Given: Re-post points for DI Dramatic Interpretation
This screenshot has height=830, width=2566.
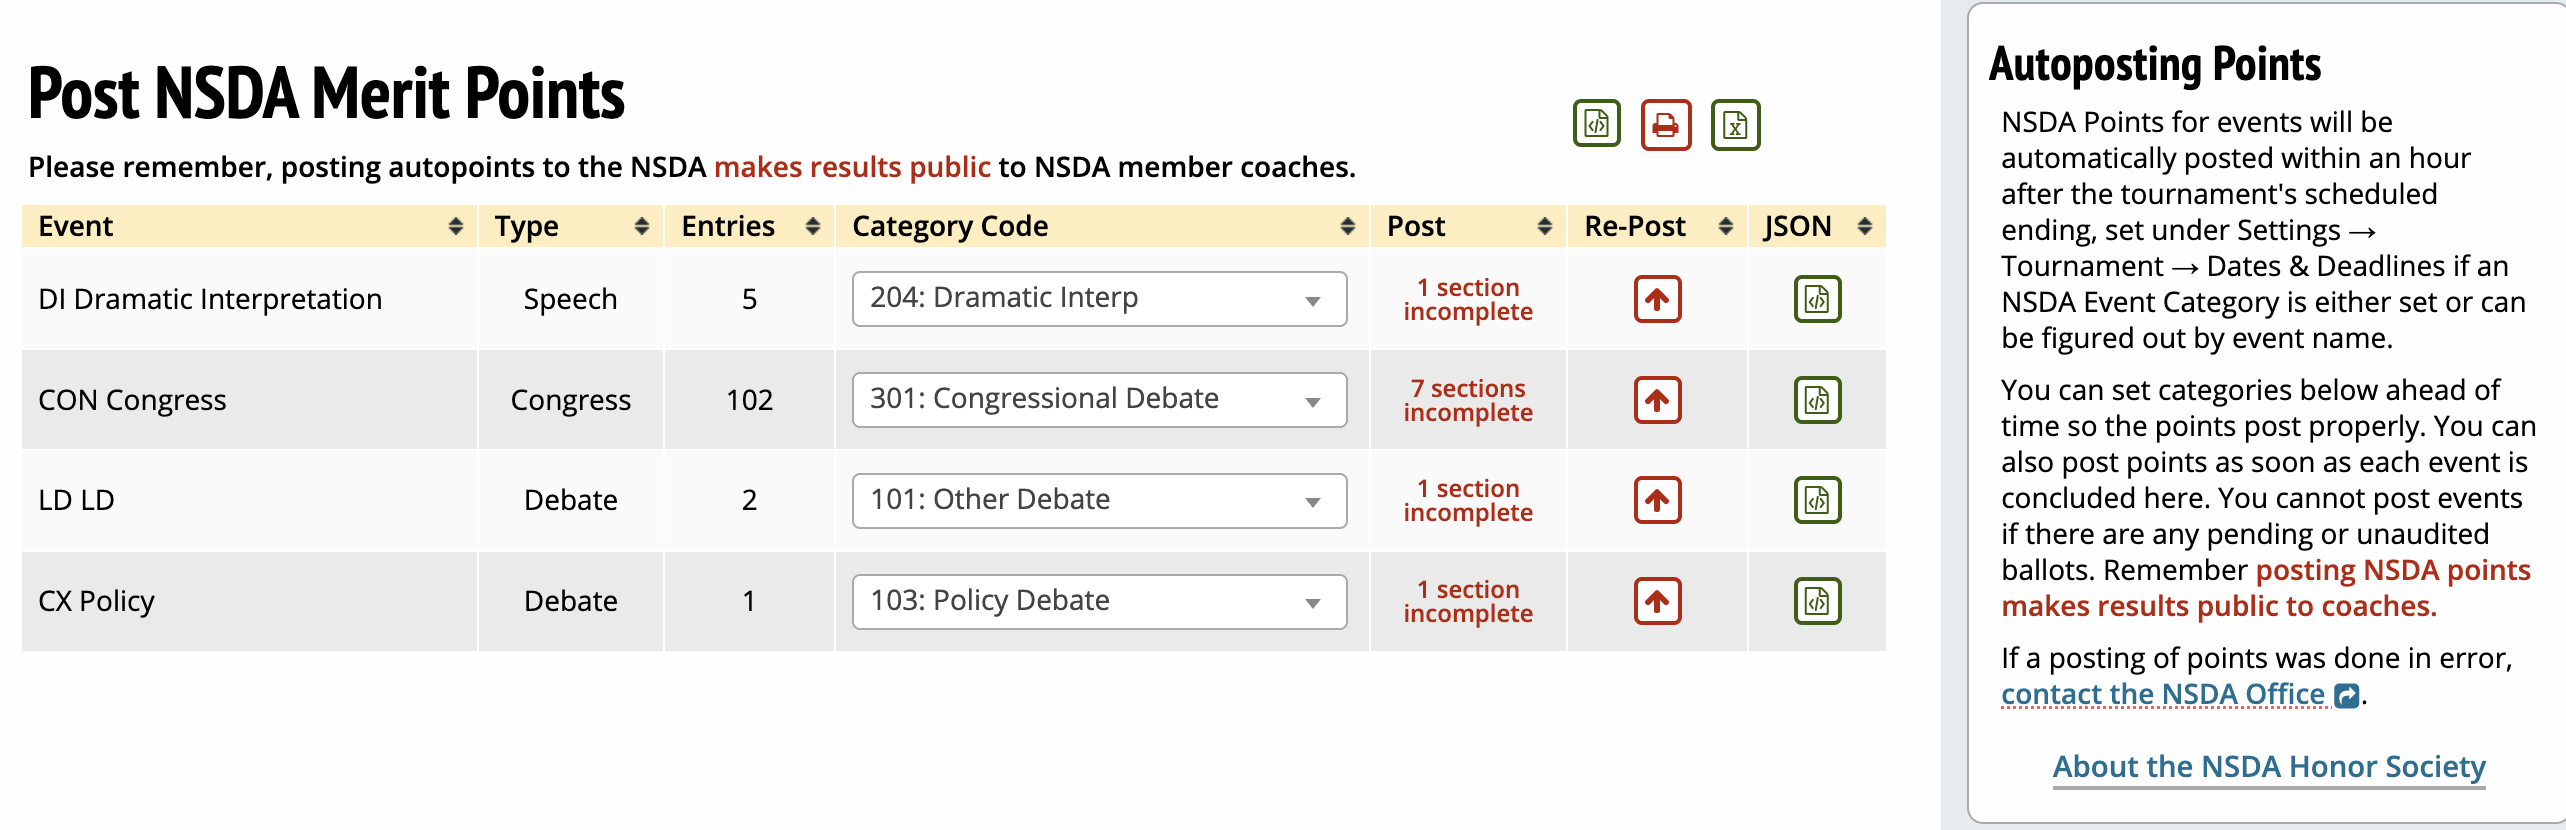Looking at the screenshot, I should [1657, 299].
